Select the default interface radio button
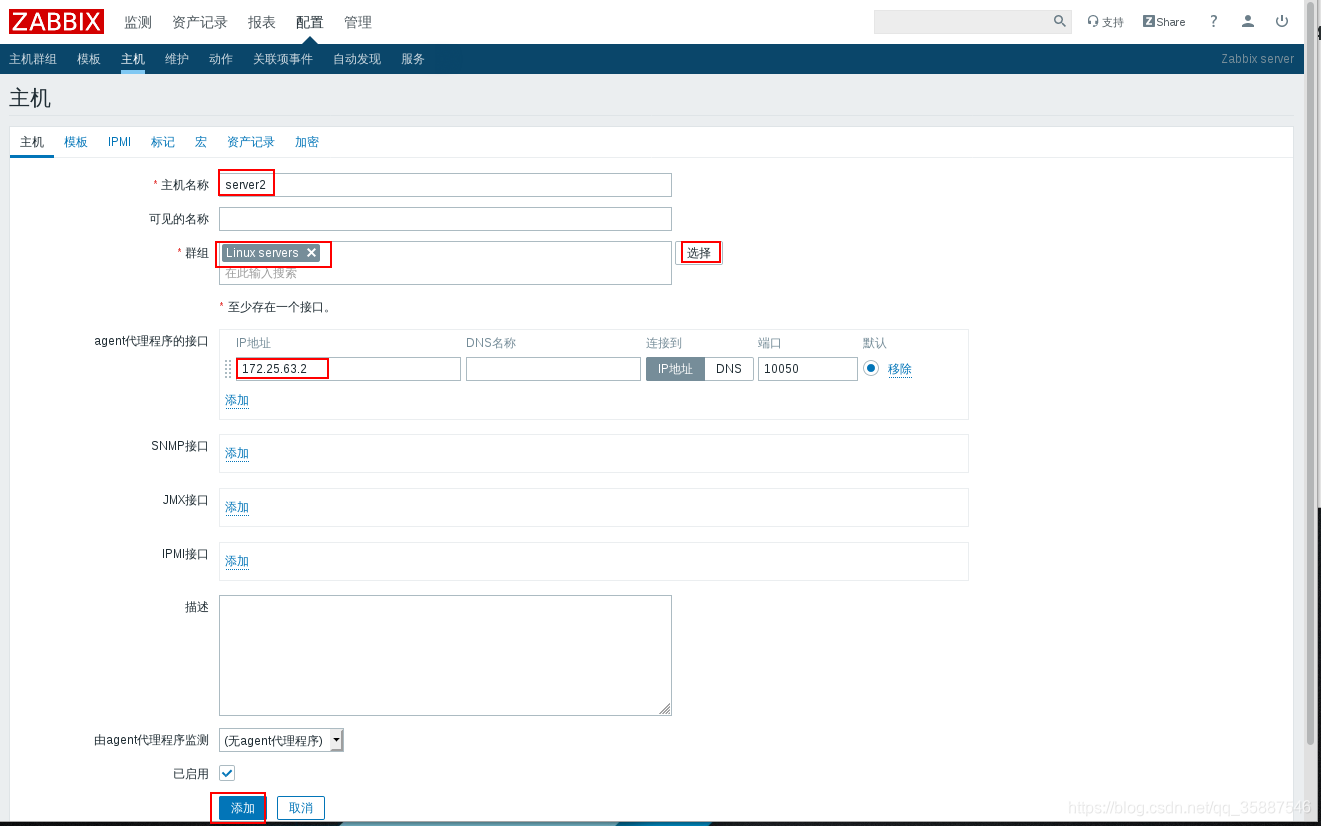Viewport: 1321px width, 826px height. coord(871,368)
